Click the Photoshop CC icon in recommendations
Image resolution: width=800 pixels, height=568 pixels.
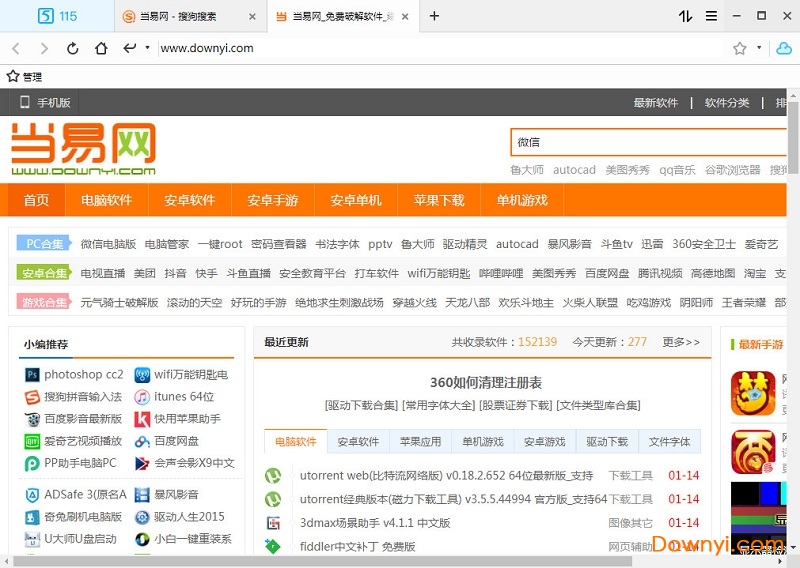tap(32, 375)
